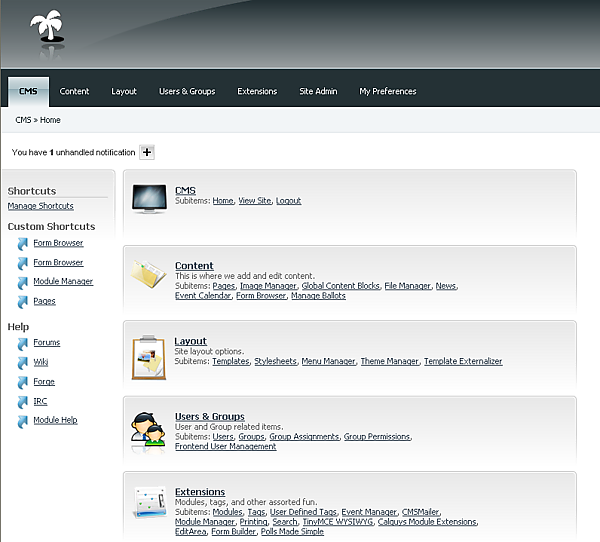
Task: Click the arrow icon beside Forums
Action: tap(23, 343)
